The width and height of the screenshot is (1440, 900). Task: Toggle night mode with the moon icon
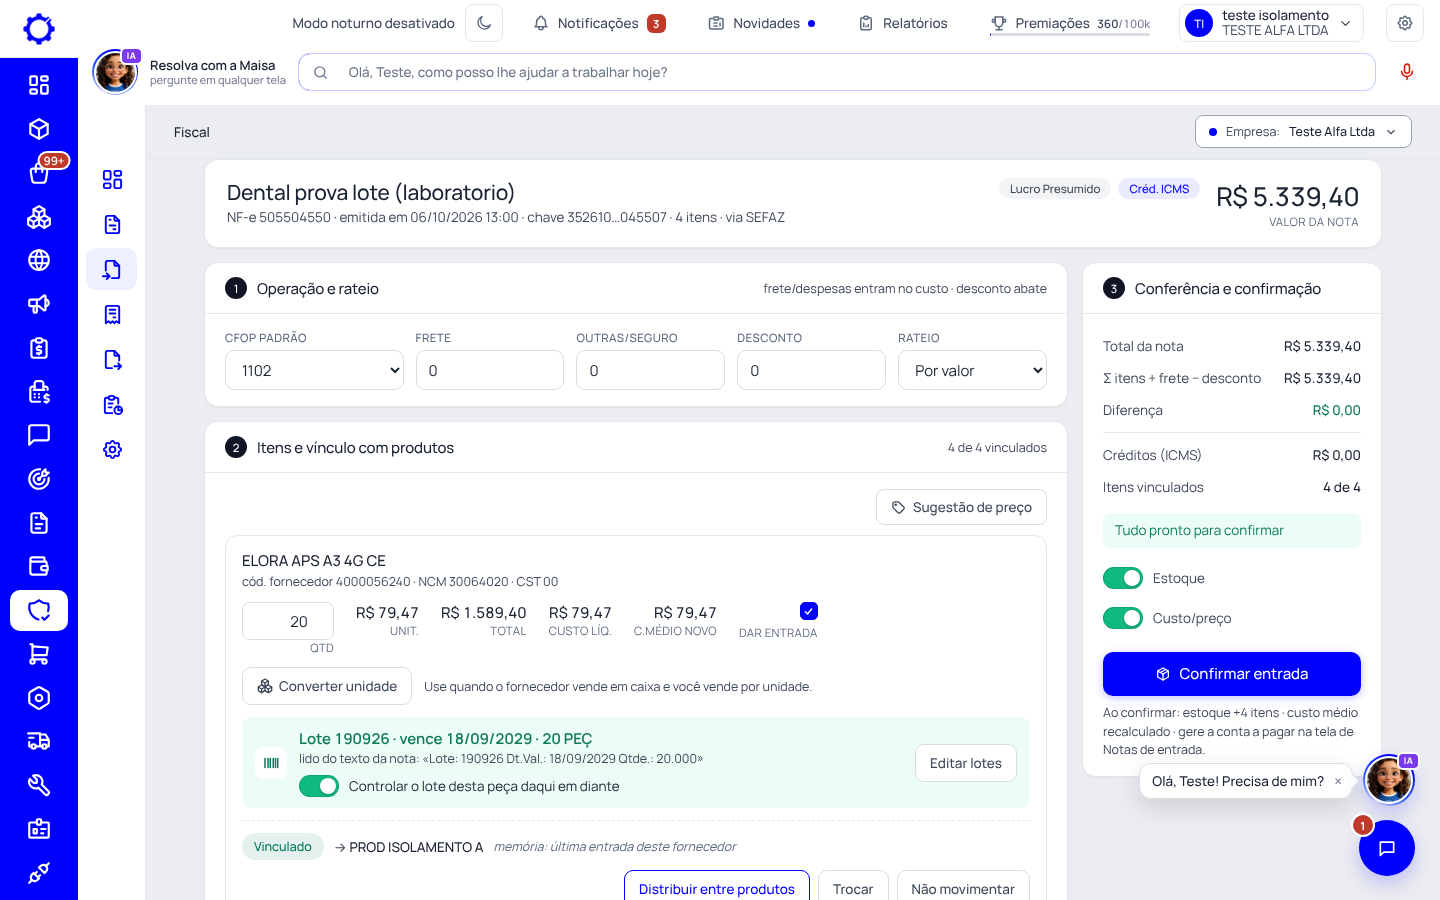tap(484, 23)
